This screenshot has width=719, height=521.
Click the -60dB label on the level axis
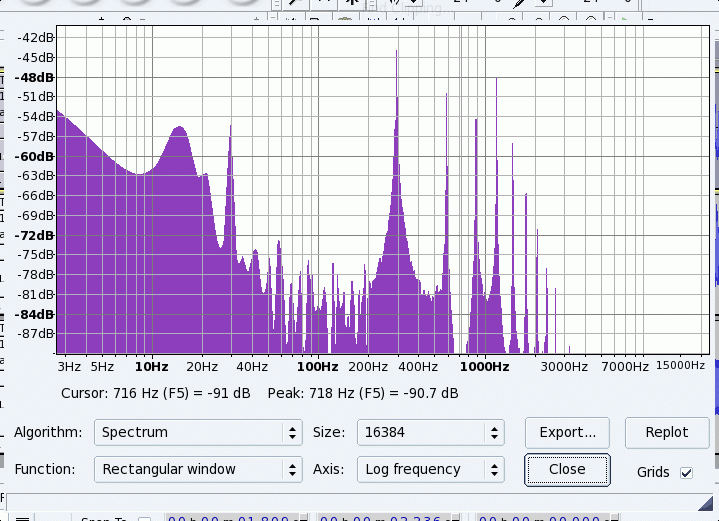(x=36, y=156)
